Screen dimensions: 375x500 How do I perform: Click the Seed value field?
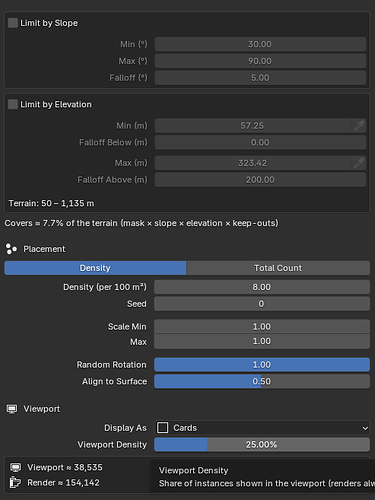coord(262,304)
